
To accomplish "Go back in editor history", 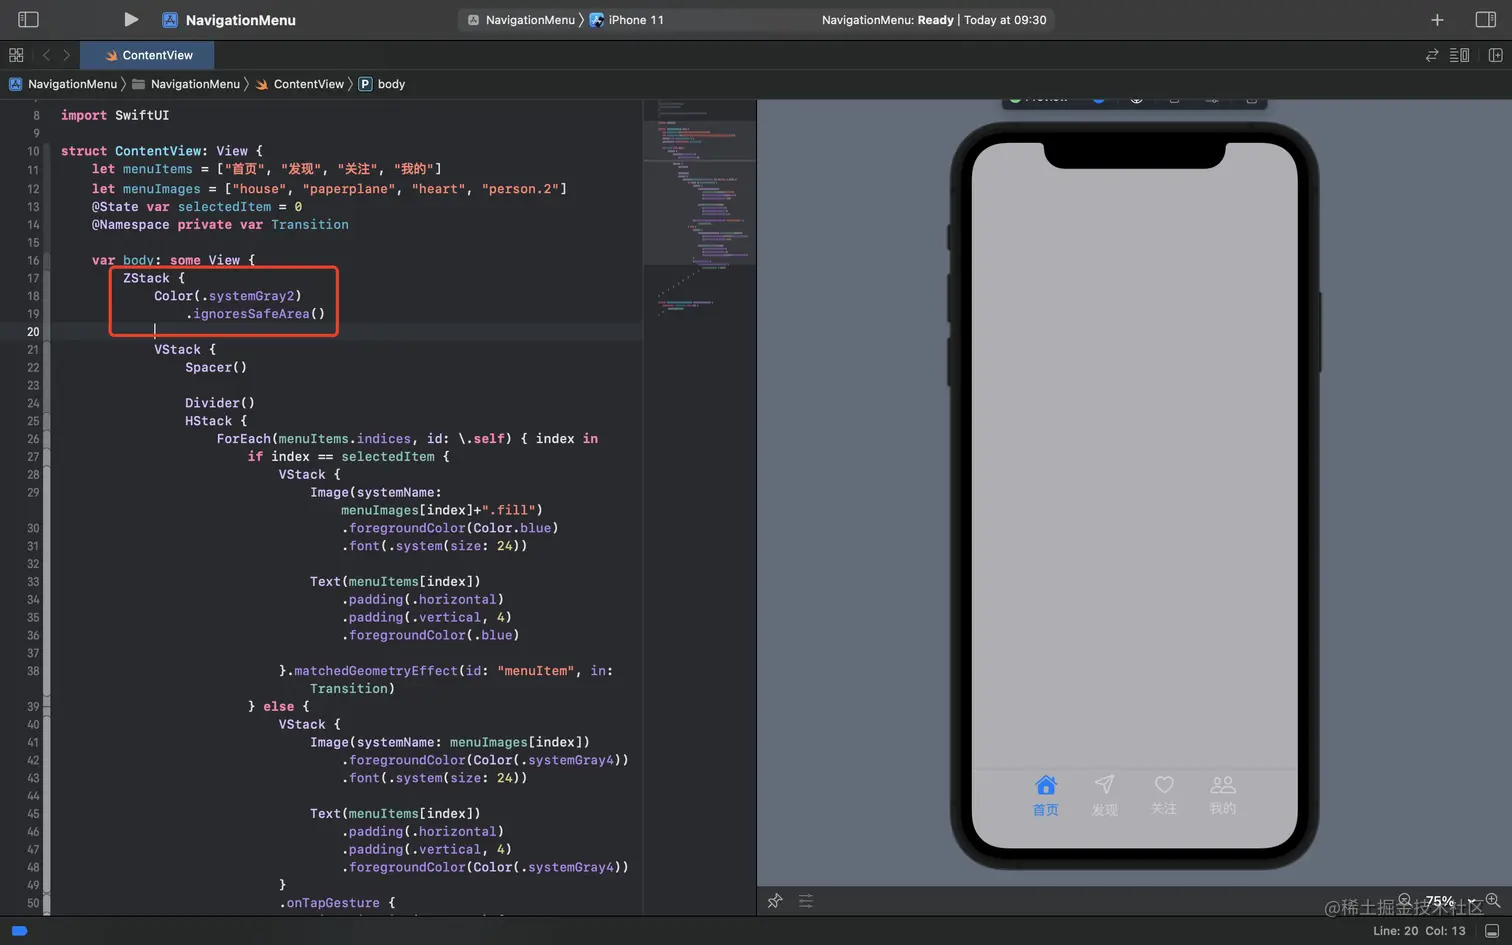I will [46, 55].
